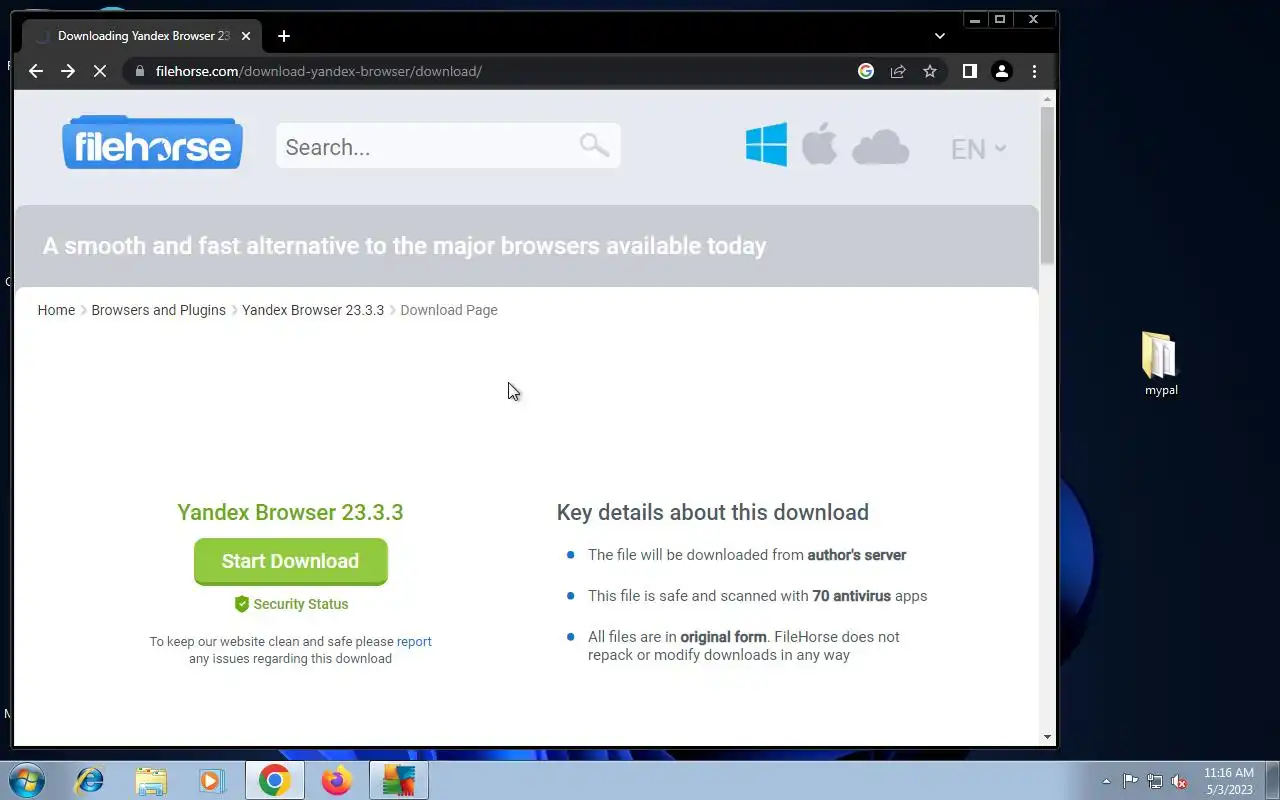Open the mypal folder on the desktop
The height and width of the screenshot is (800, 1280).
(1160, 364)
